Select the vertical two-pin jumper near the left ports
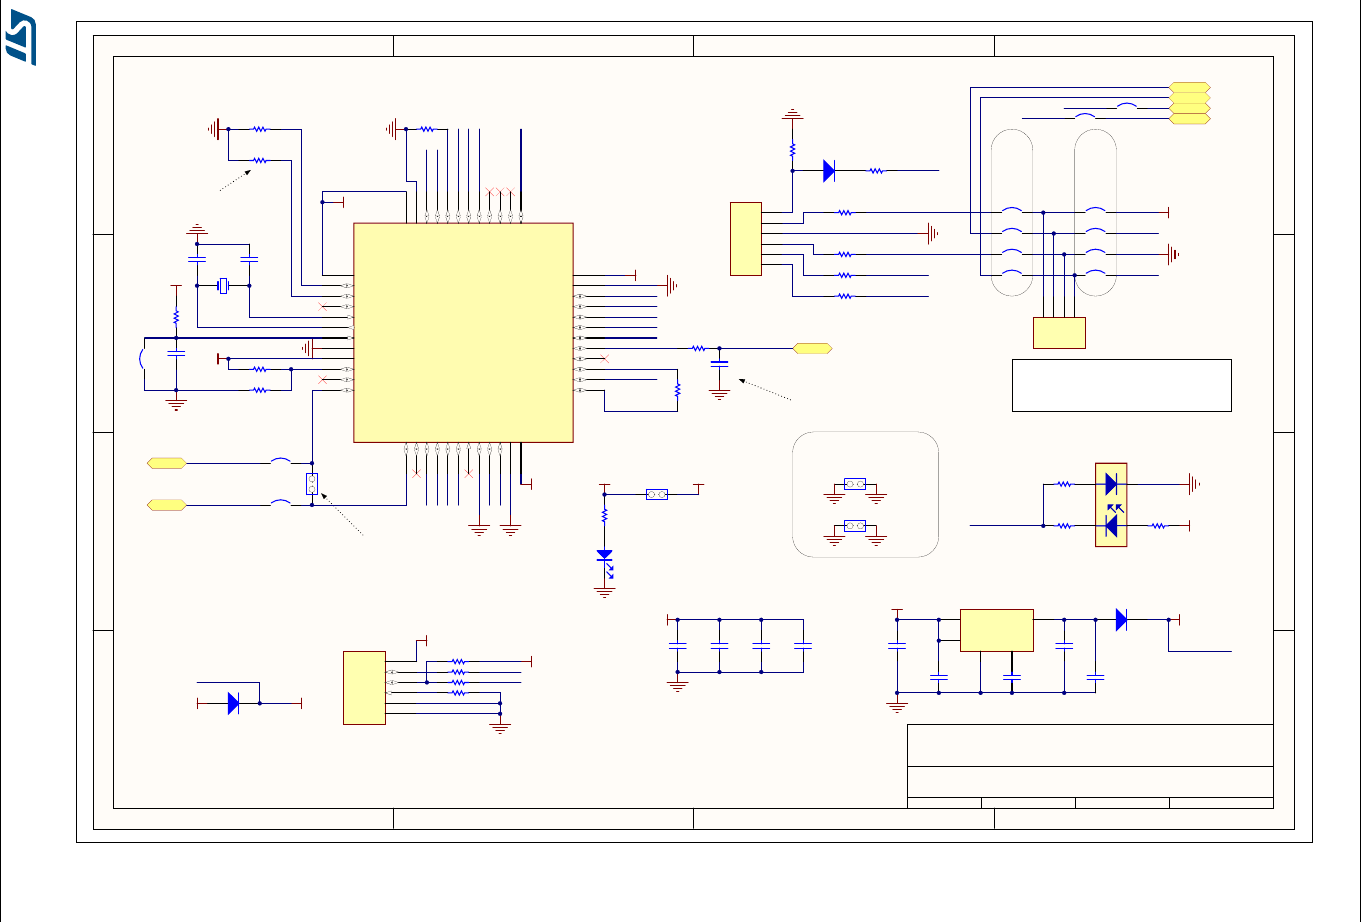 click(312, 484)
